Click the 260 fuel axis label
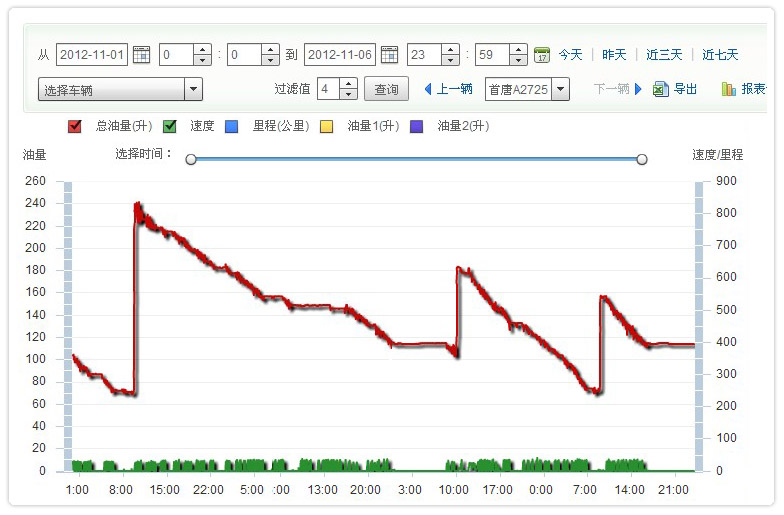 (36, 181)
